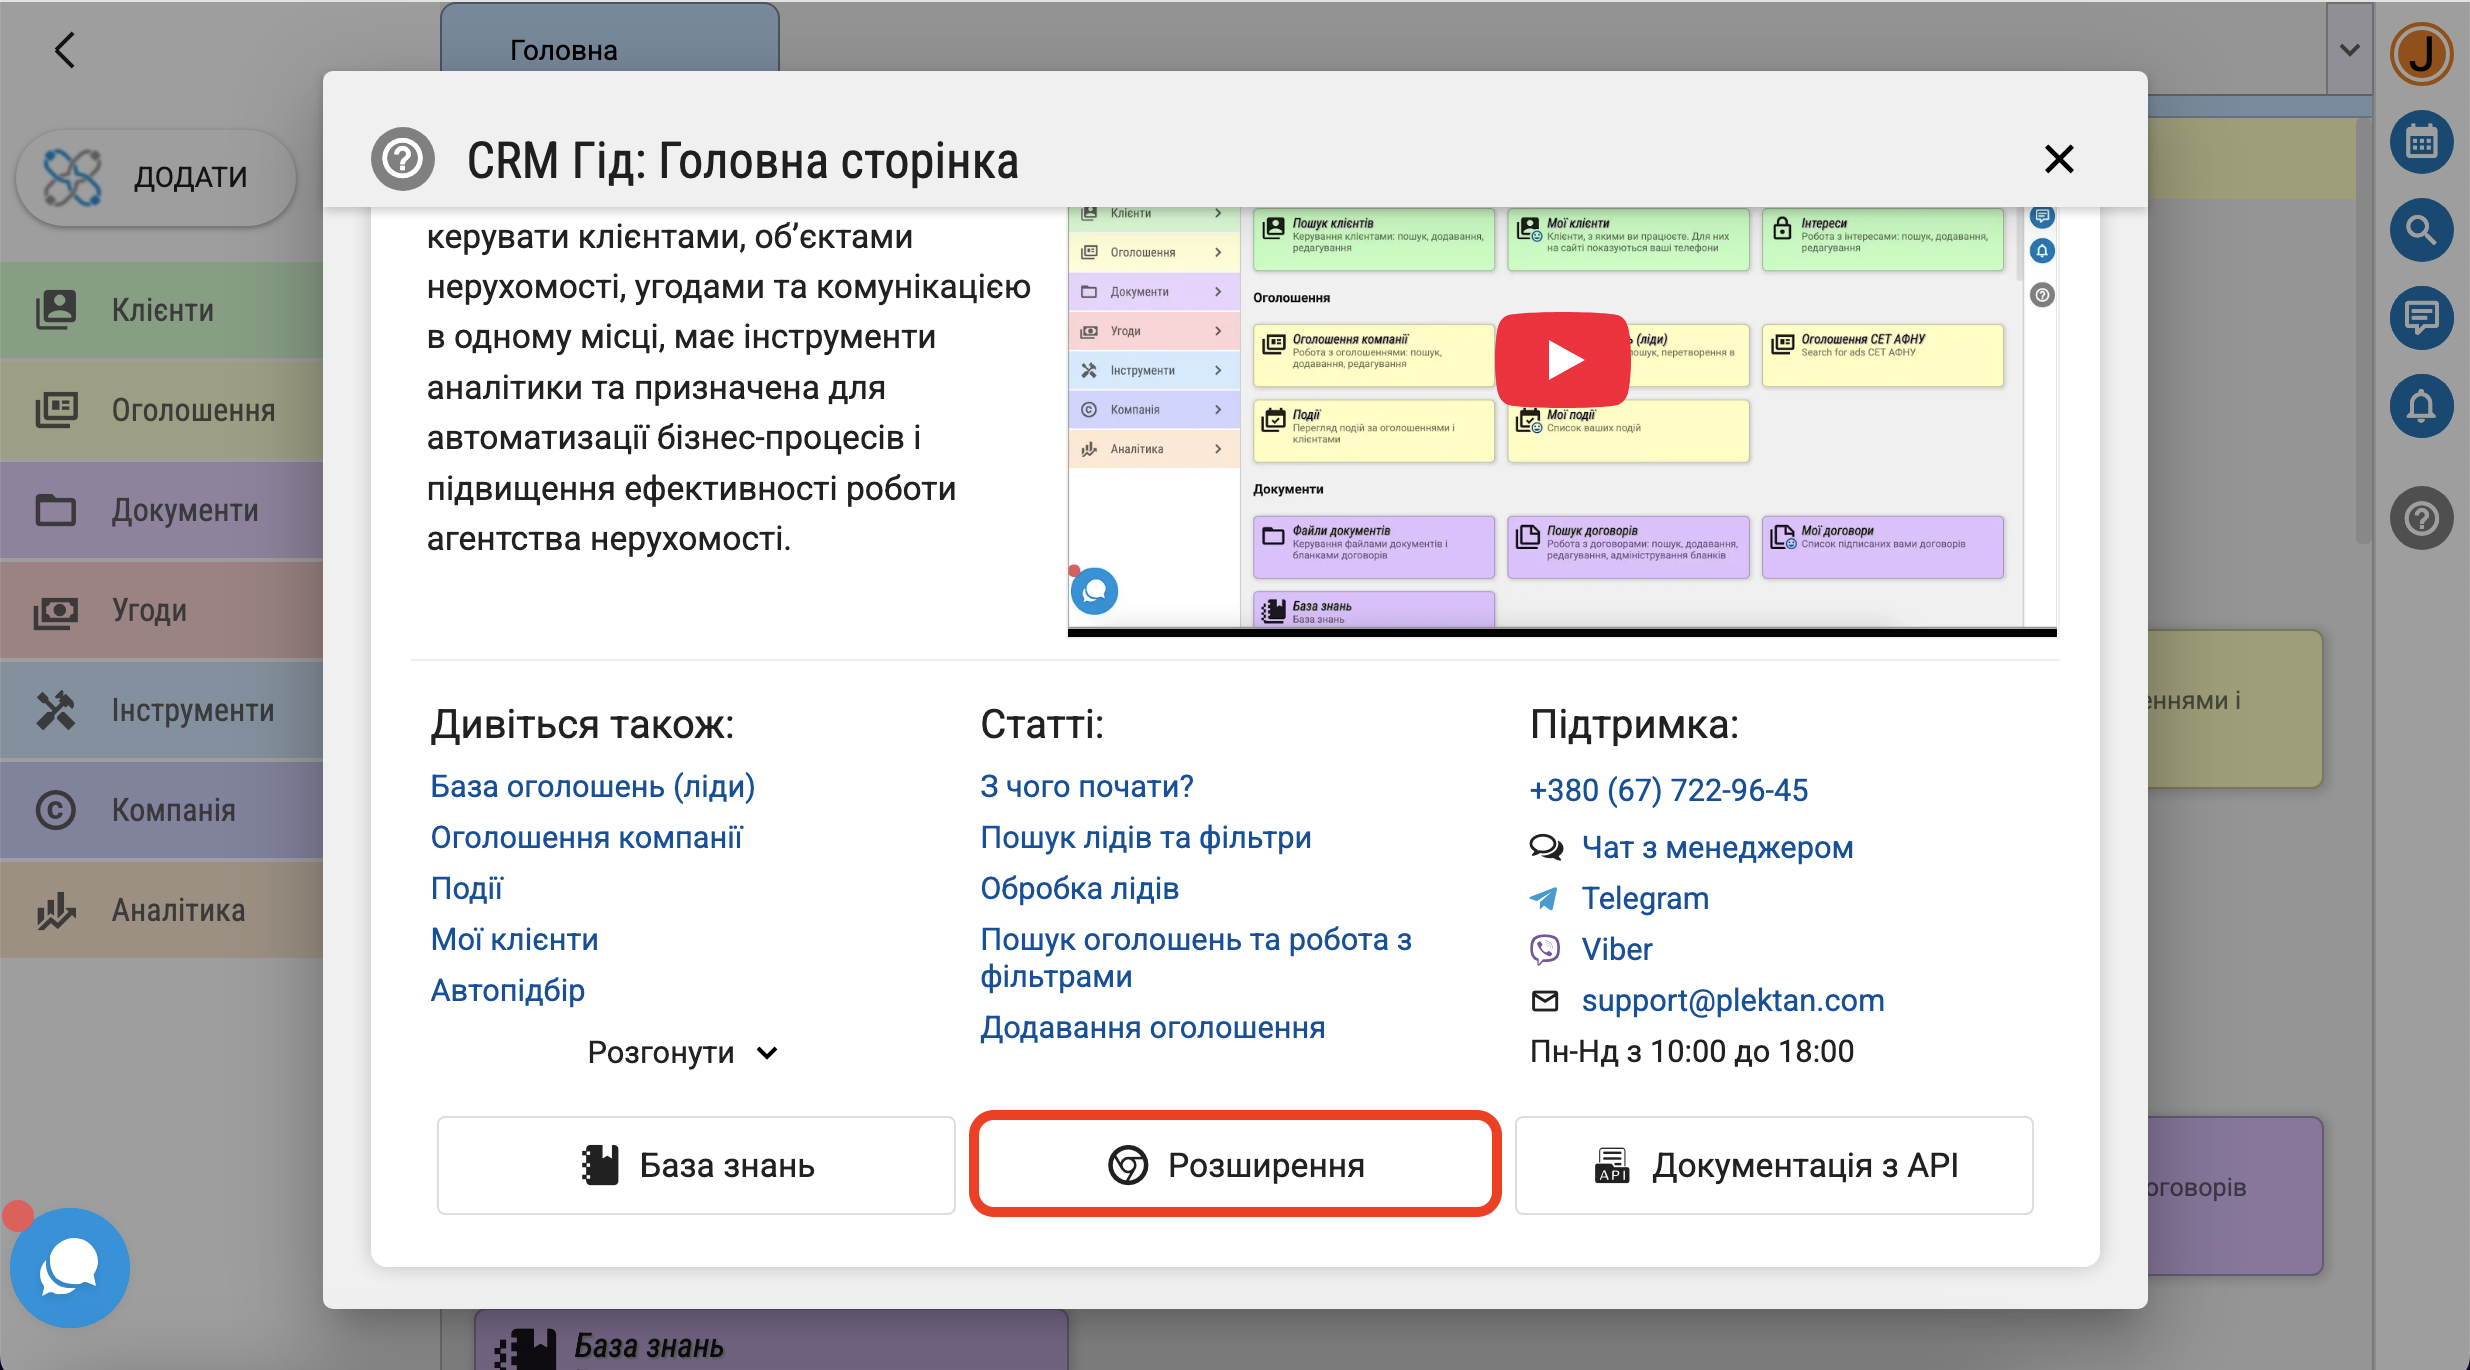Click the user avatar J icon
Image resolution: width=2470 pixels, height=1370 pixels.
[x=2421, y=54]
